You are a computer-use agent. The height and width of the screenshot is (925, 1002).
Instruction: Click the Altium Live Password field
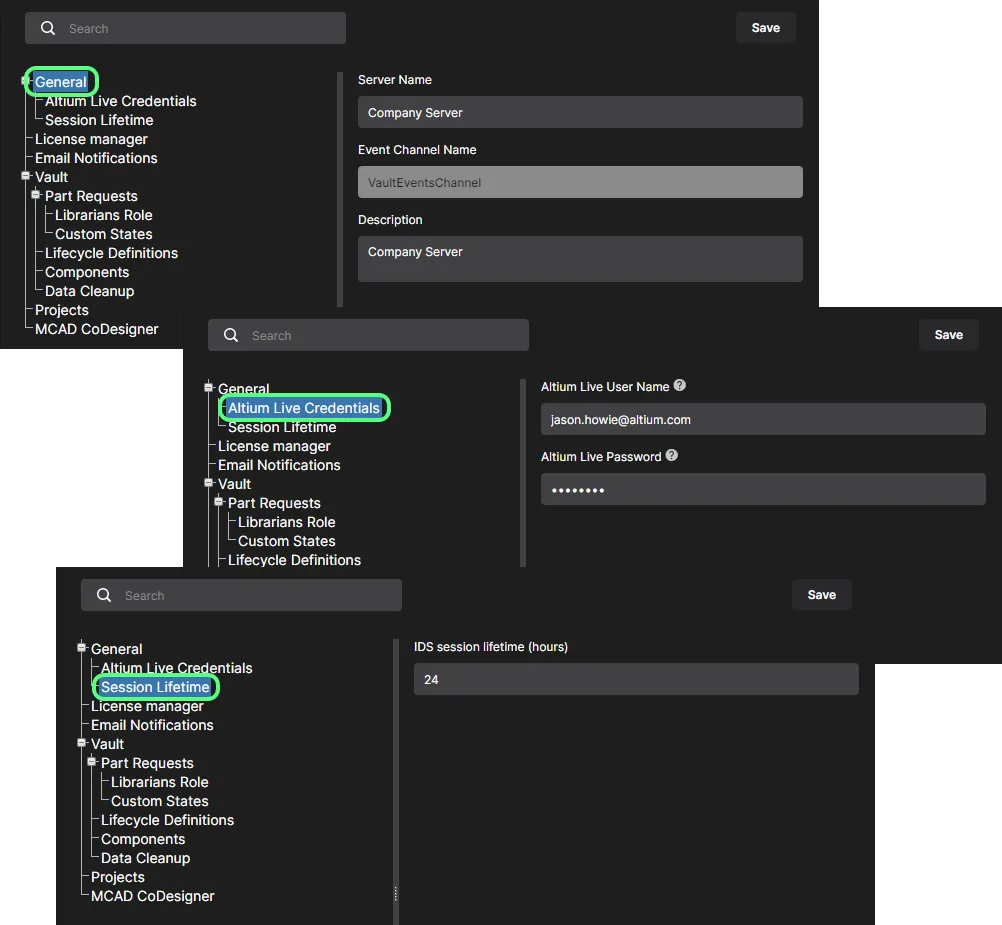[x=763, y=489]
